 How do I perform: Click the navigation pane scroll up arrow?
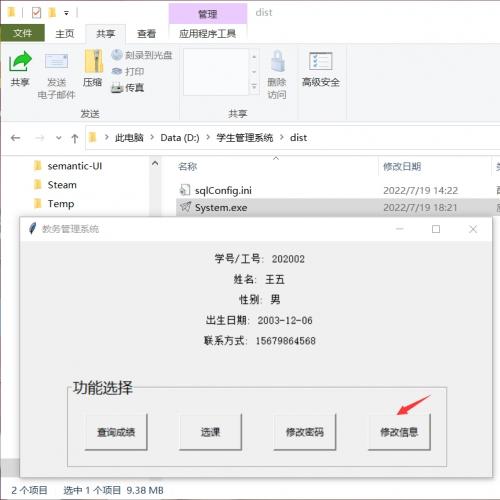point(155,163)
